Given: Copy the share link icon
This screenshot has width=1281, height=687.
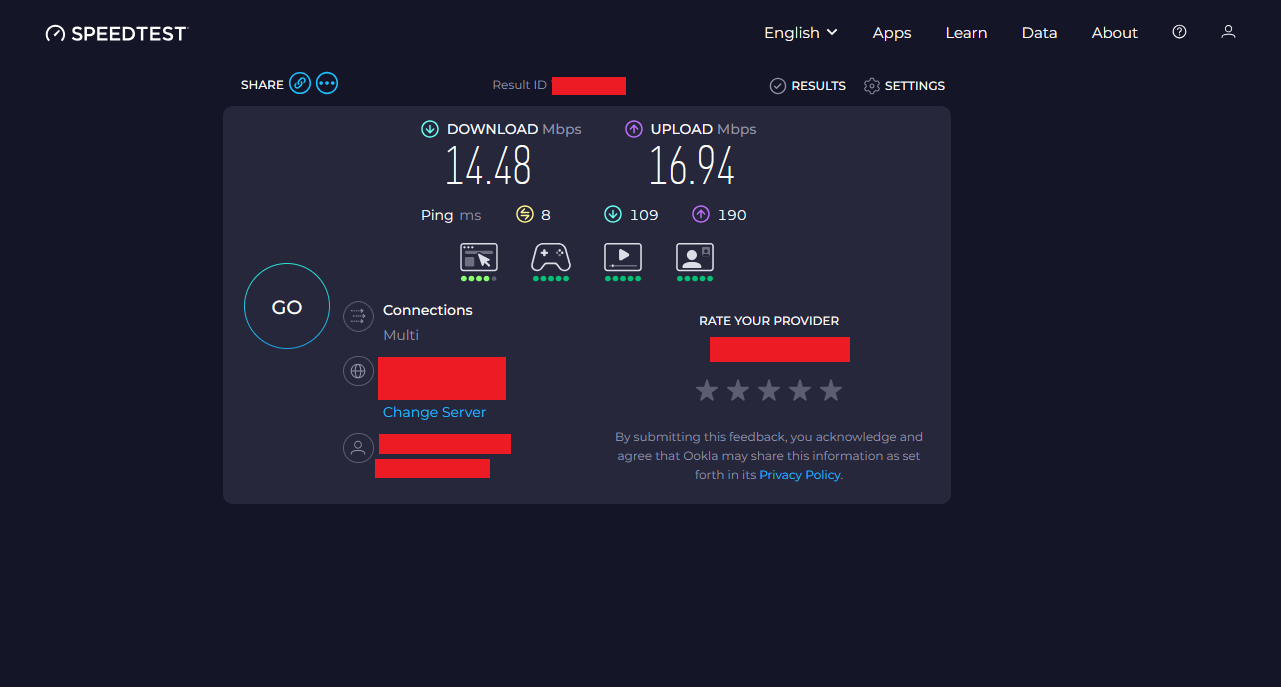Looking at the screenshot, I should (300, 83).
